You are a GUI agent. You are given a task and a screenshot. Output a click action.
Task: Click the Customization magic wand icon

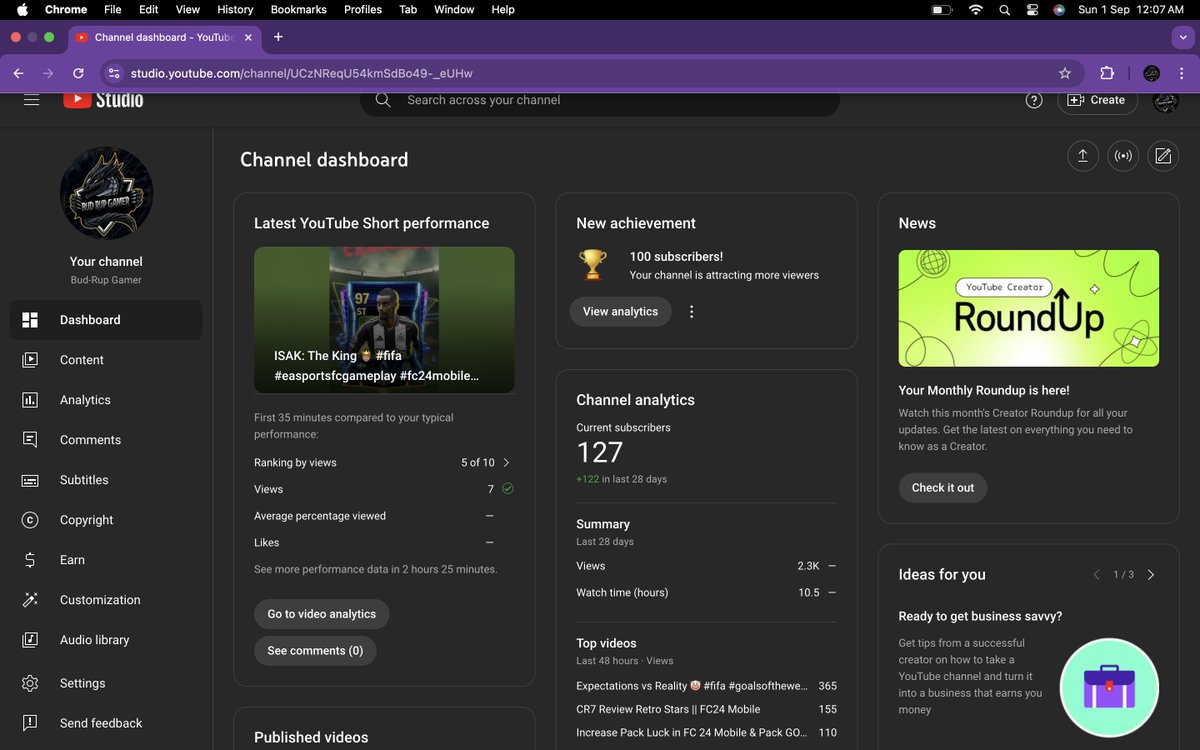[x=30, y=600]
